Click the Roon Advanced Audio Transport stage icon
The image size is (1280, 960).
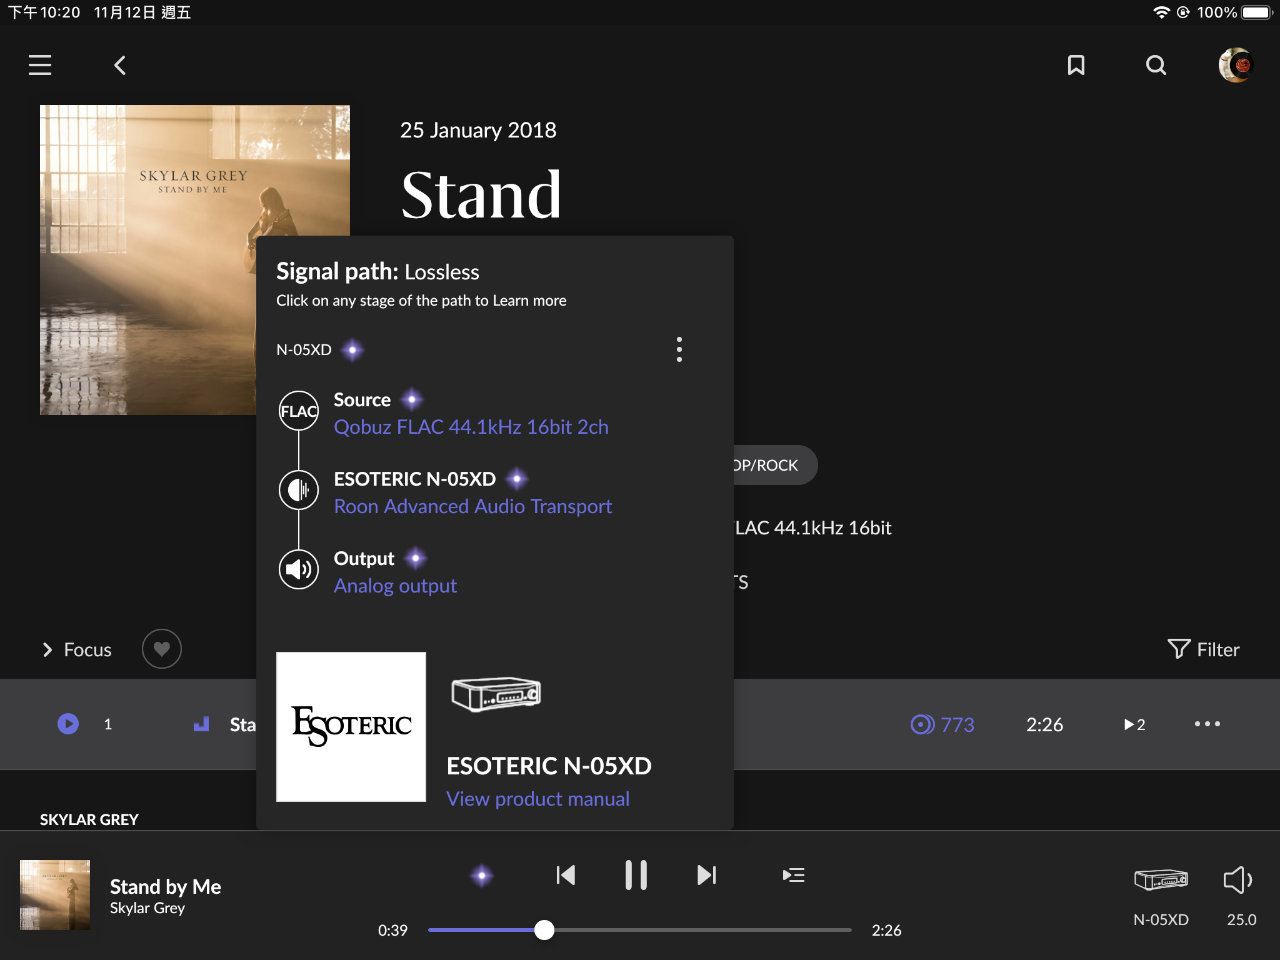299,490
